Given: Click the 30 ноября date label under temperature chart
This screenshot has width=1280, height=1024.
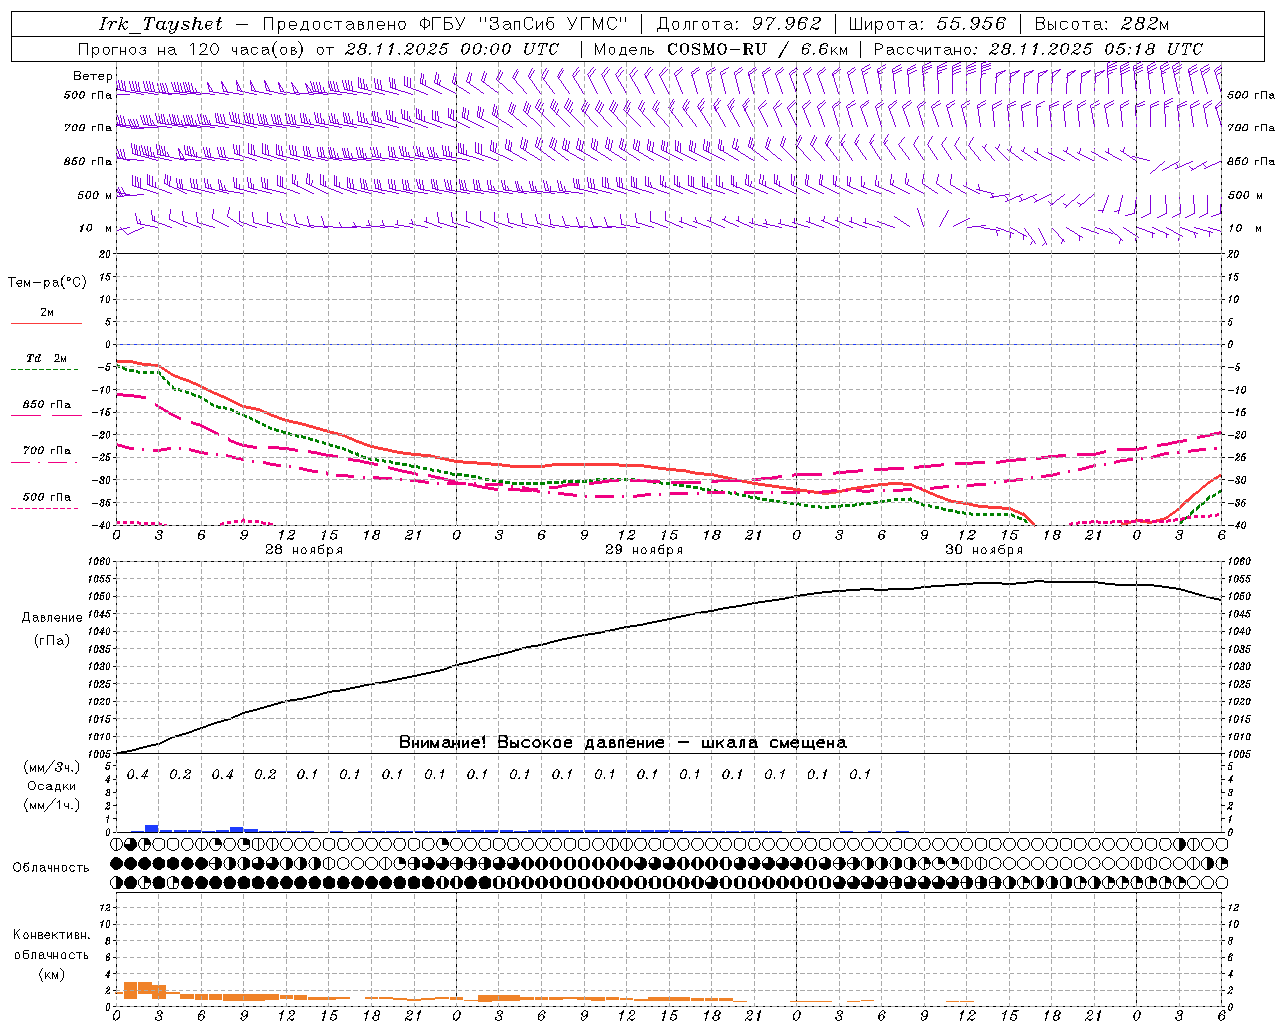Looking at the screenshot, I should pos(984,550).
